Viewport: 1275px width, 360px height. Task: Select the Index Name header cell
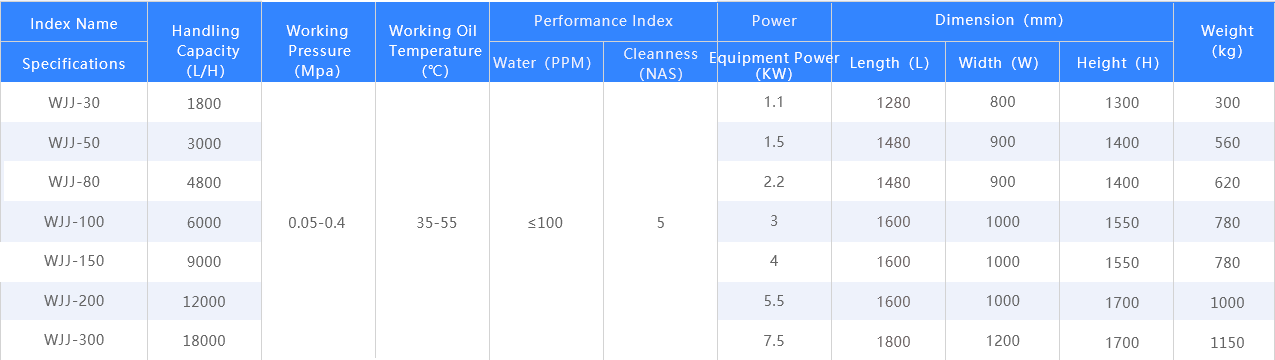tap(74, 24)
